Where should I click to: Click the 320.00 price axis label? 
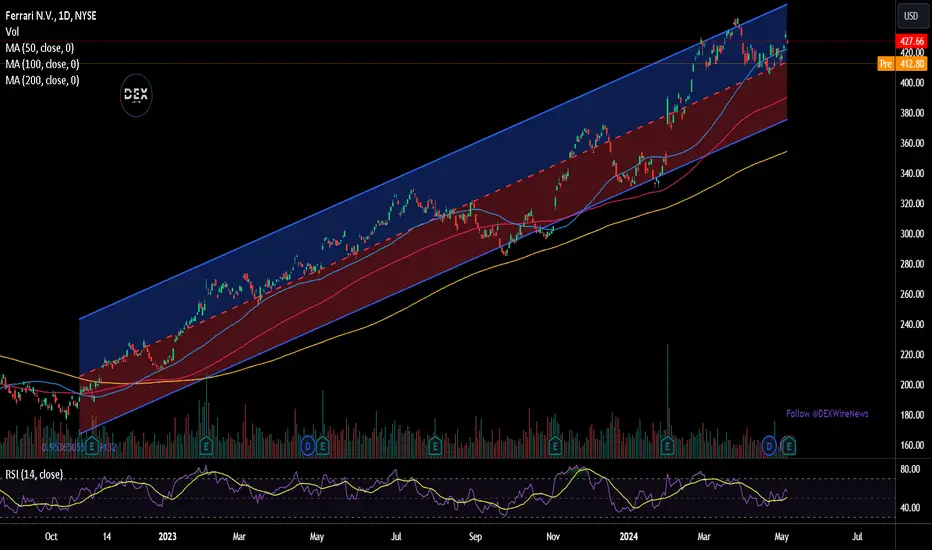[912, 203]
